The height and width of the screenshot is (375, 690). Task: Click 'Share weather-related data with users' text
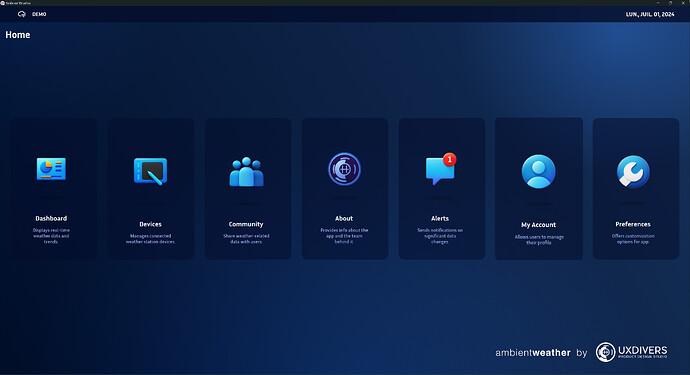(x=246, y=239)
